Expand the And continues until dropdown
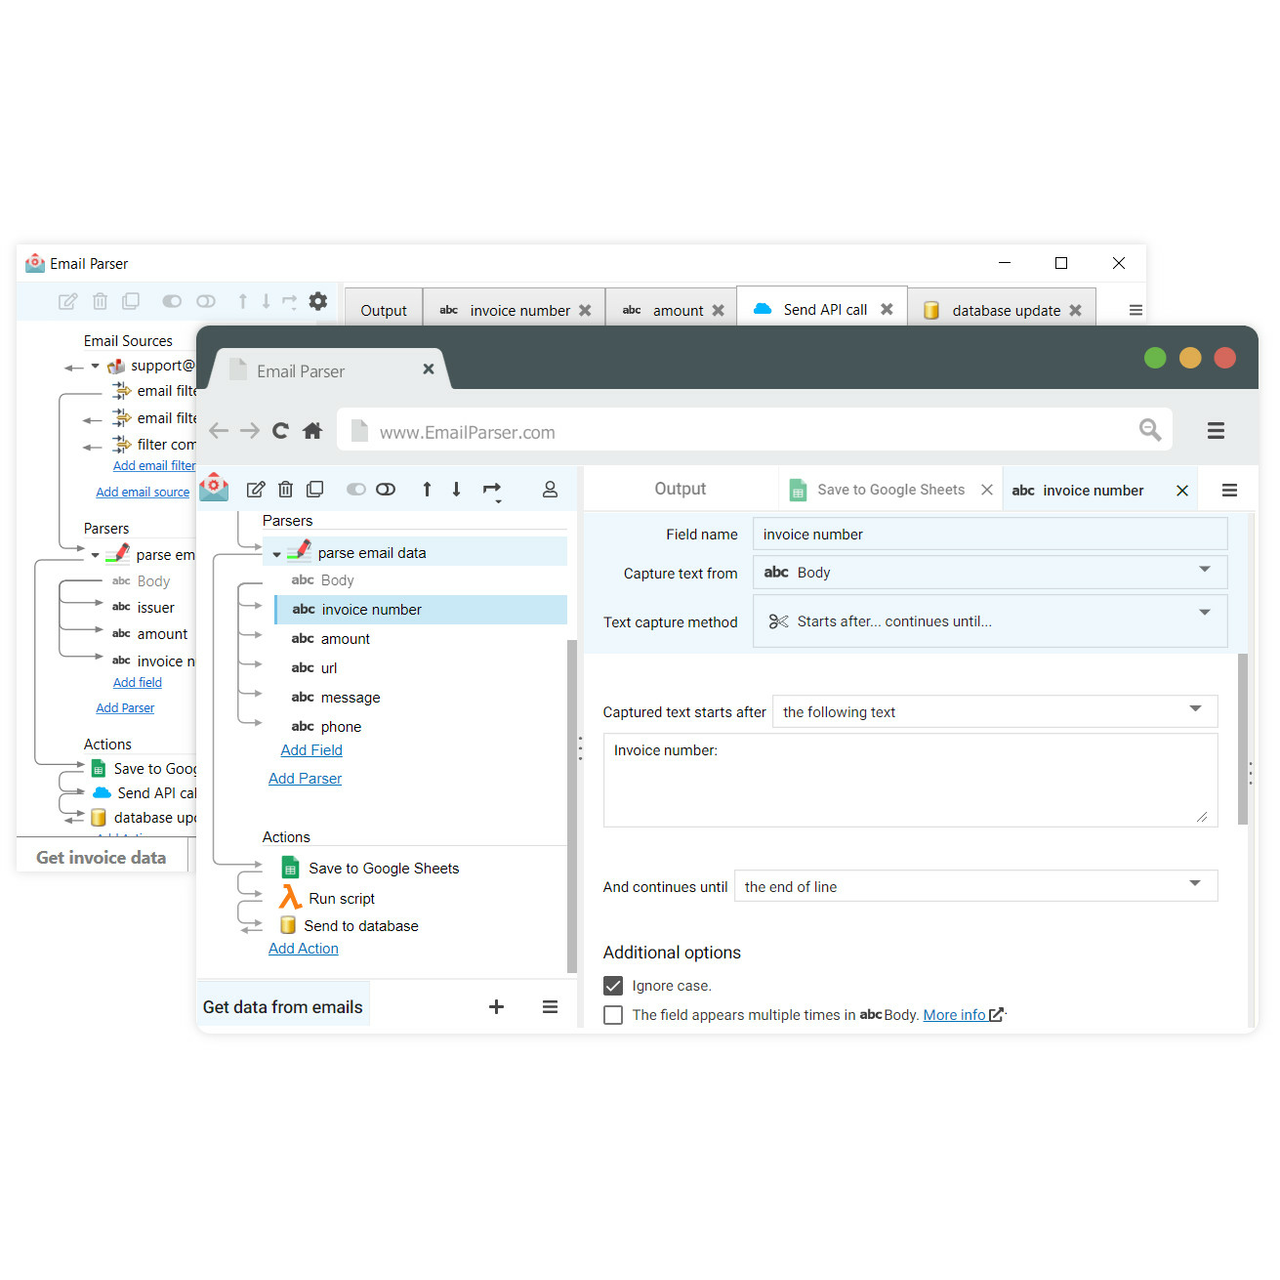Screen dimensions: 1280x1280 975,886
